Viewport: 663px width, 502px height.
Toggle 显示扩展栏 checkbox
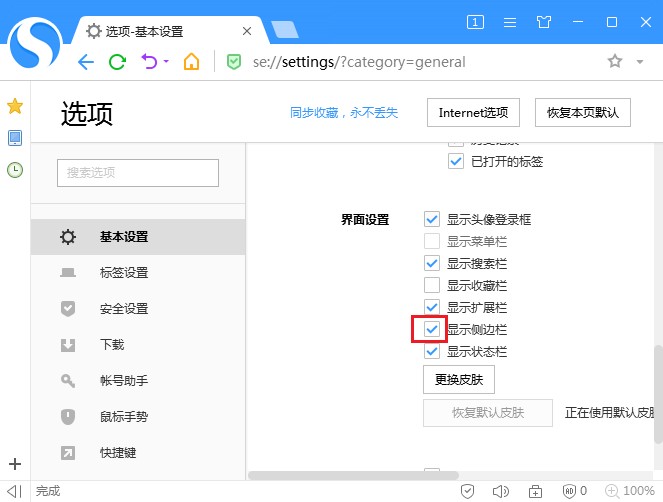click(x=432, y=307)
